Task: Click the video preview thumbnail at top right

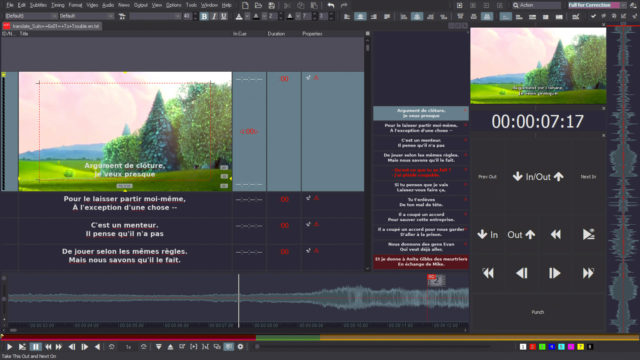Action: [538, 66]
